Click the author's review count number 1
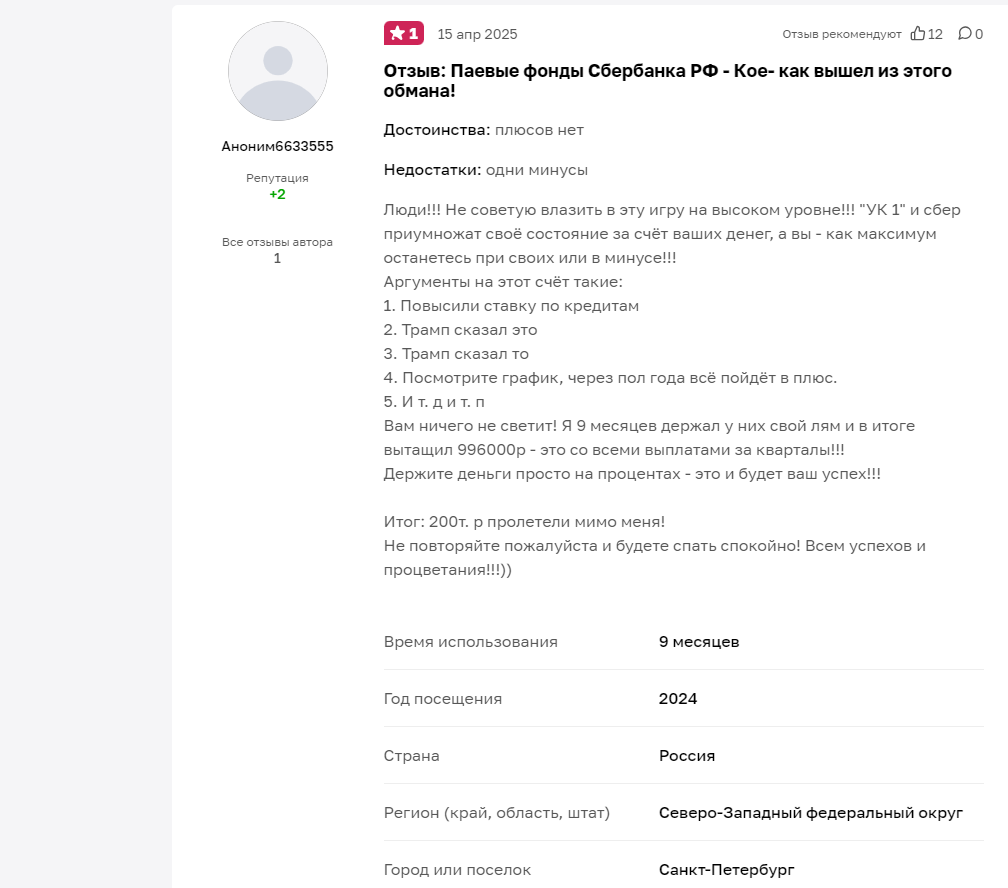The height and width of the screenshot is (888, 1008). tap(278, 258)
